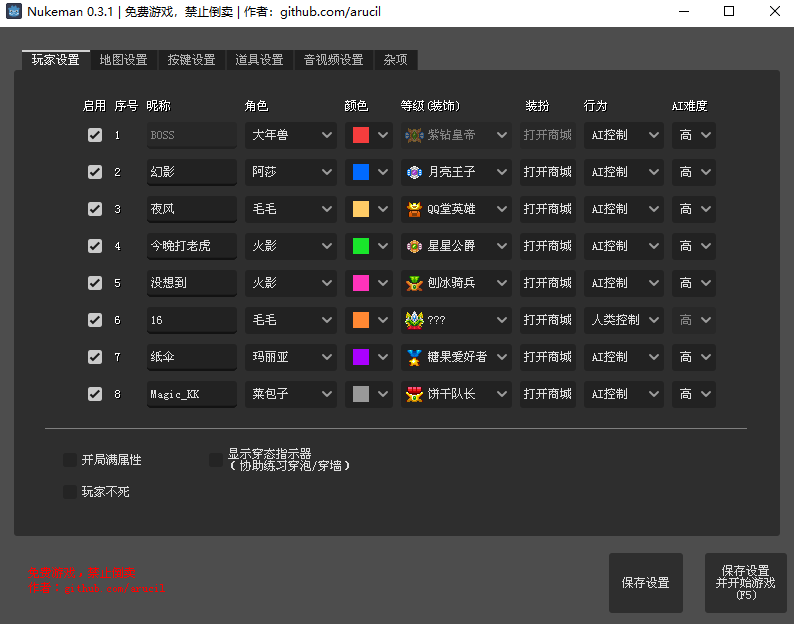Pick the red color swatch for BOSS

coord(361,135)
